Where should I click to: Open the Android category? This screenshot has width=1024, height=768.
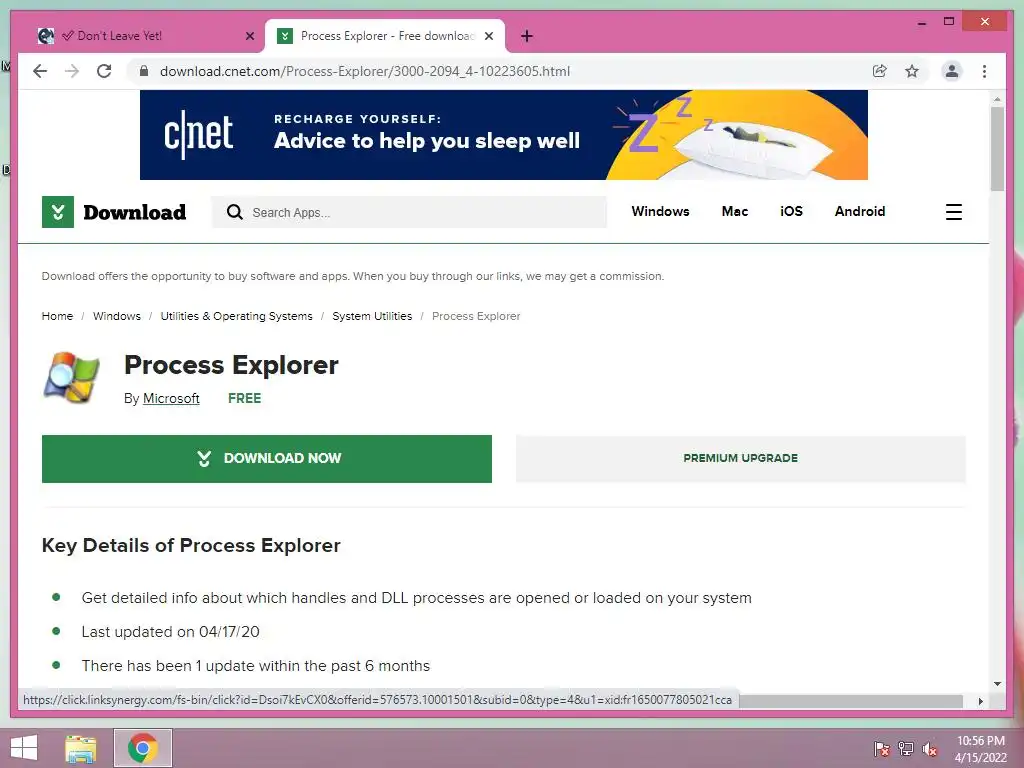pyautogui.click(x=859, y=211)
